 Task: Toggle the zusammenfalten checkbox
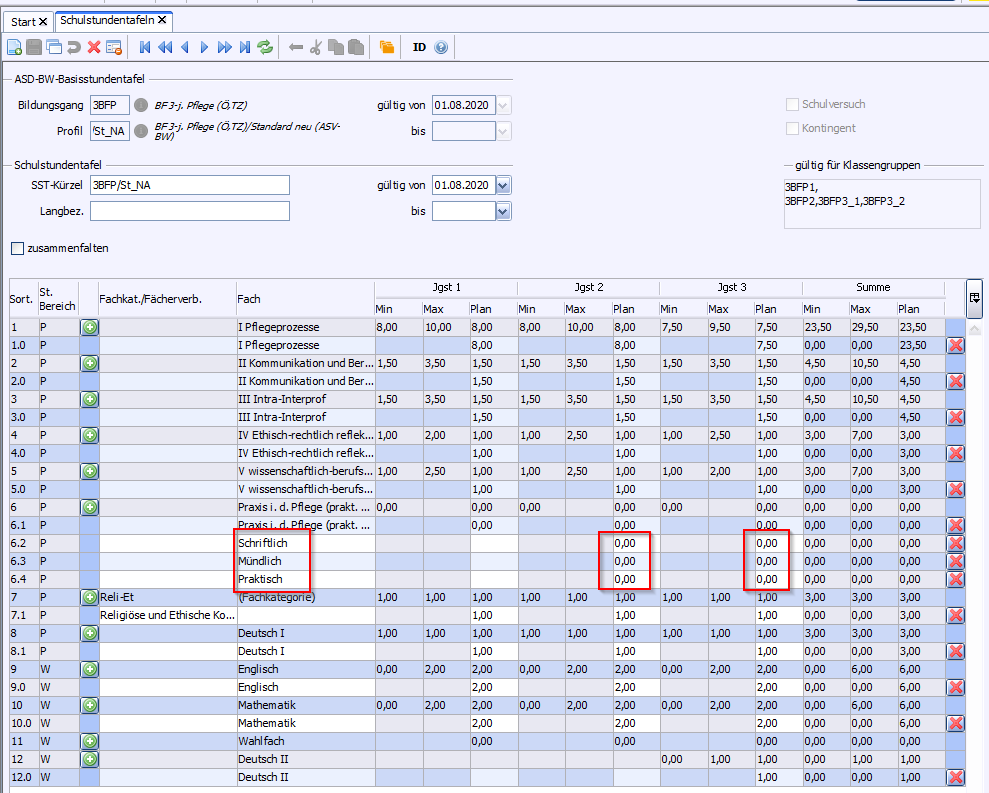pyautogui.click(x=17, y=248)
